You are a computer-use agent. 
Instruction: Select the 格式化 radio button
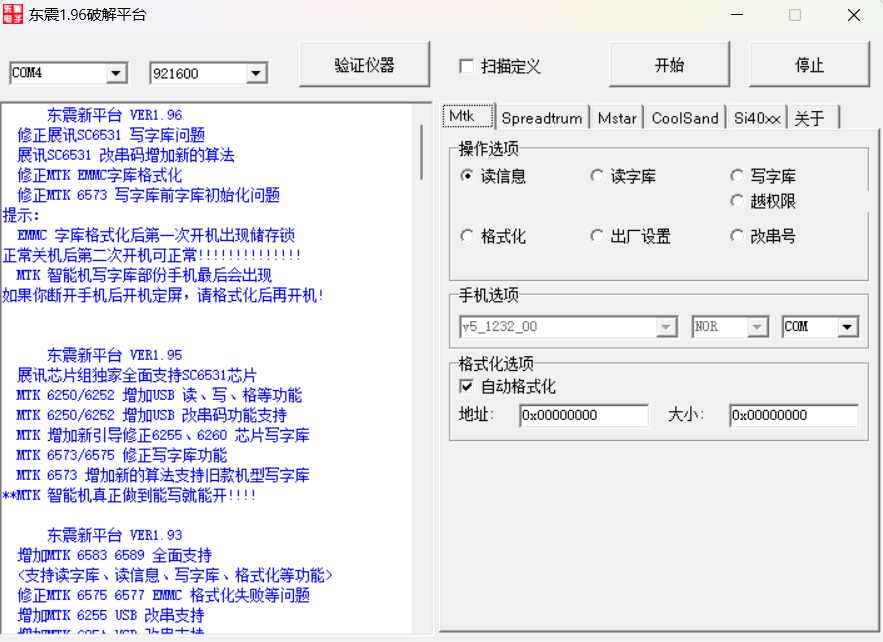[x=467, y=235]
